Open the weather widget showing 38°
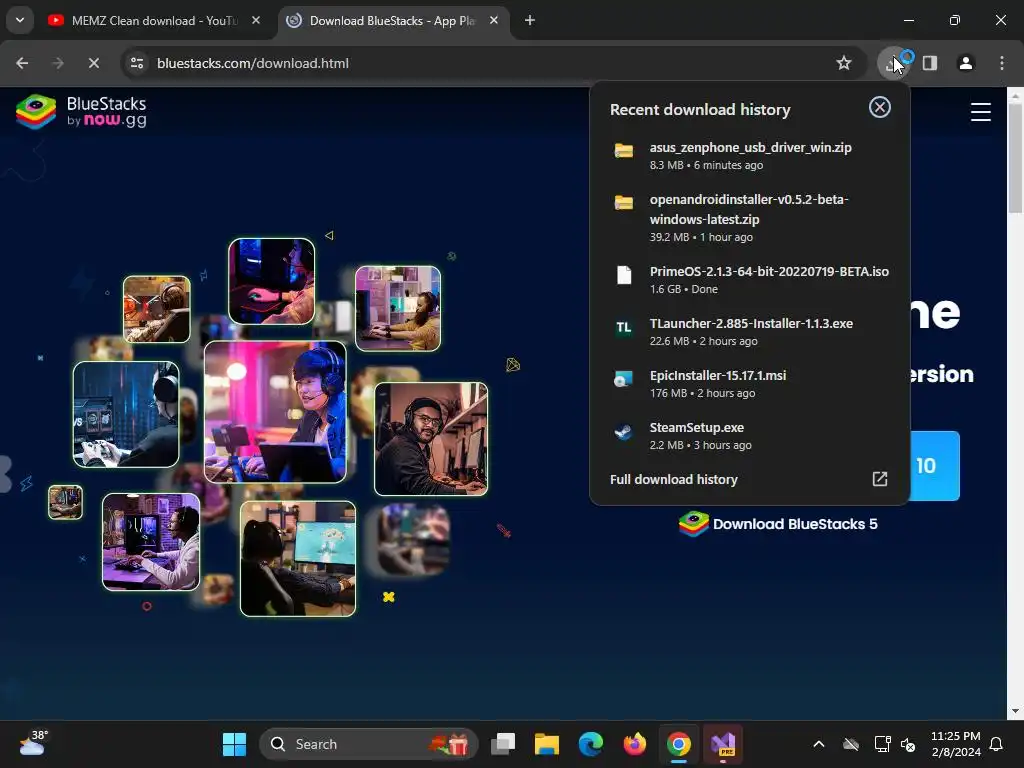This screenshot has width=1024, height=768. (x=33, y=744)
